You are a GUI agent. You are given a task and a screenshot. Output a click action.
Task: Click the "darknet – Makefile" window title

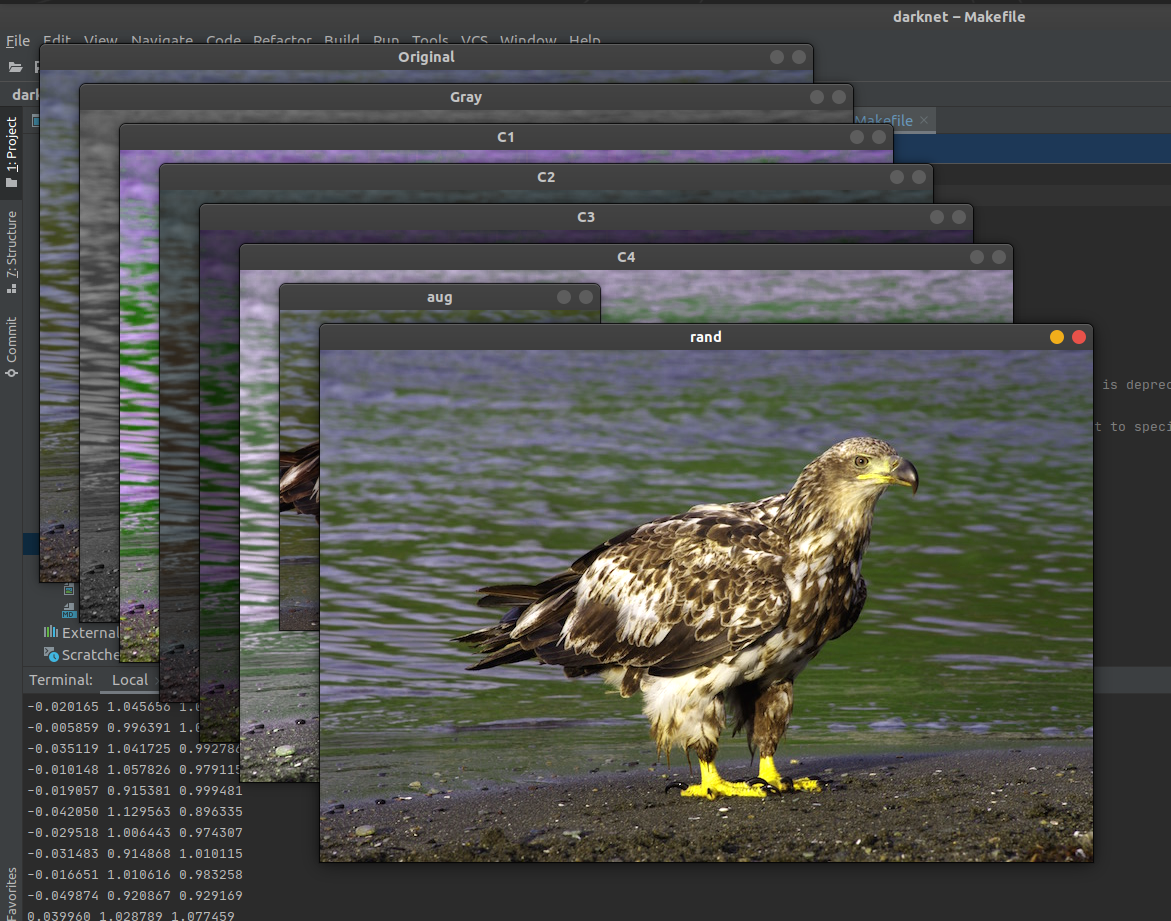tap(959, 16)
